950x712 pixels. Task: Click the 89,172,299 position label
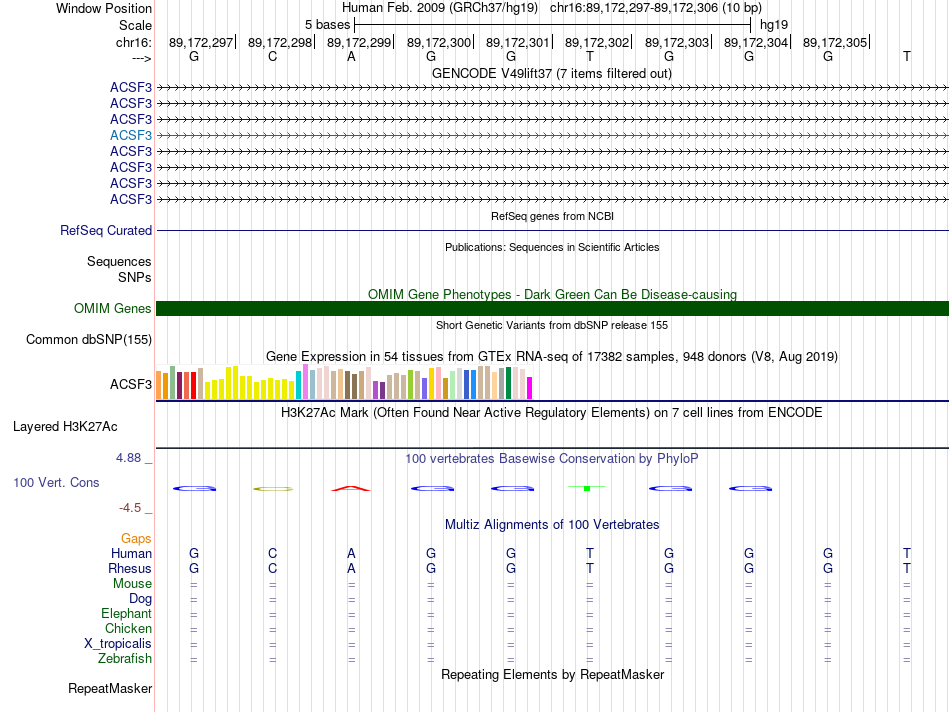[x=359, y=42]
